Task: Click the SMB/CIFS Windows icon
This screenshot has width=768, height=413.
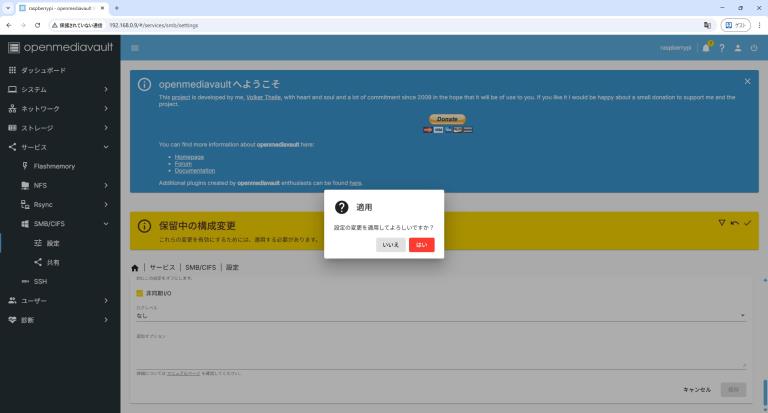Action: (25, 223)
